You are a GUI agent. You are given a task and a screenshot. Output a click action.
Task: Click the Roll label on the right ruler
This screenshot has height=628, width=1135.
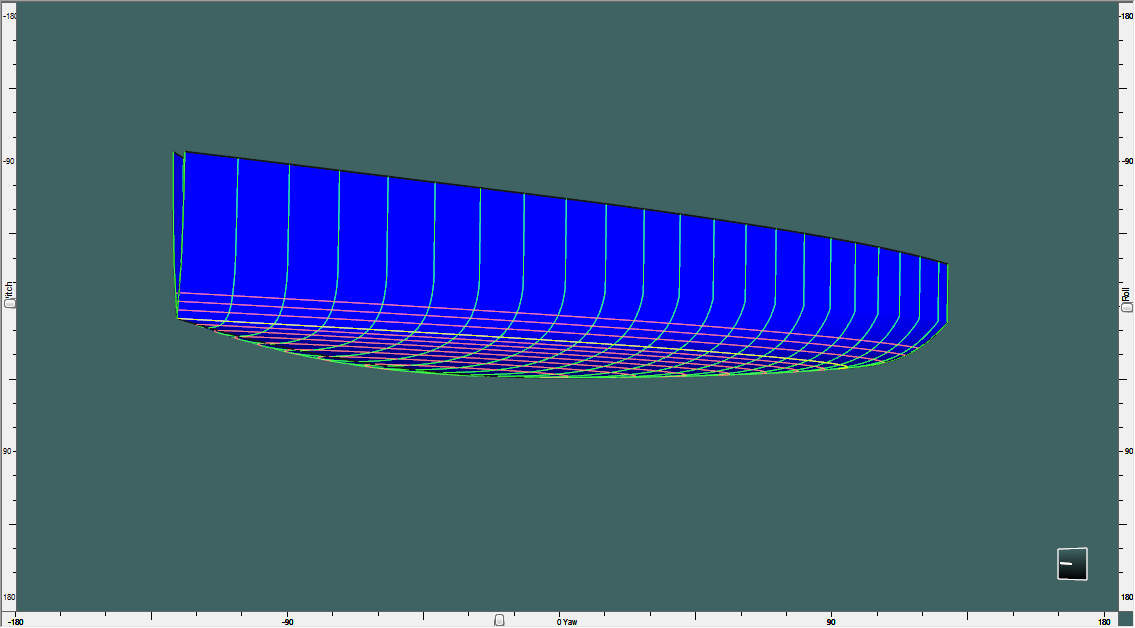[1126, 294]
